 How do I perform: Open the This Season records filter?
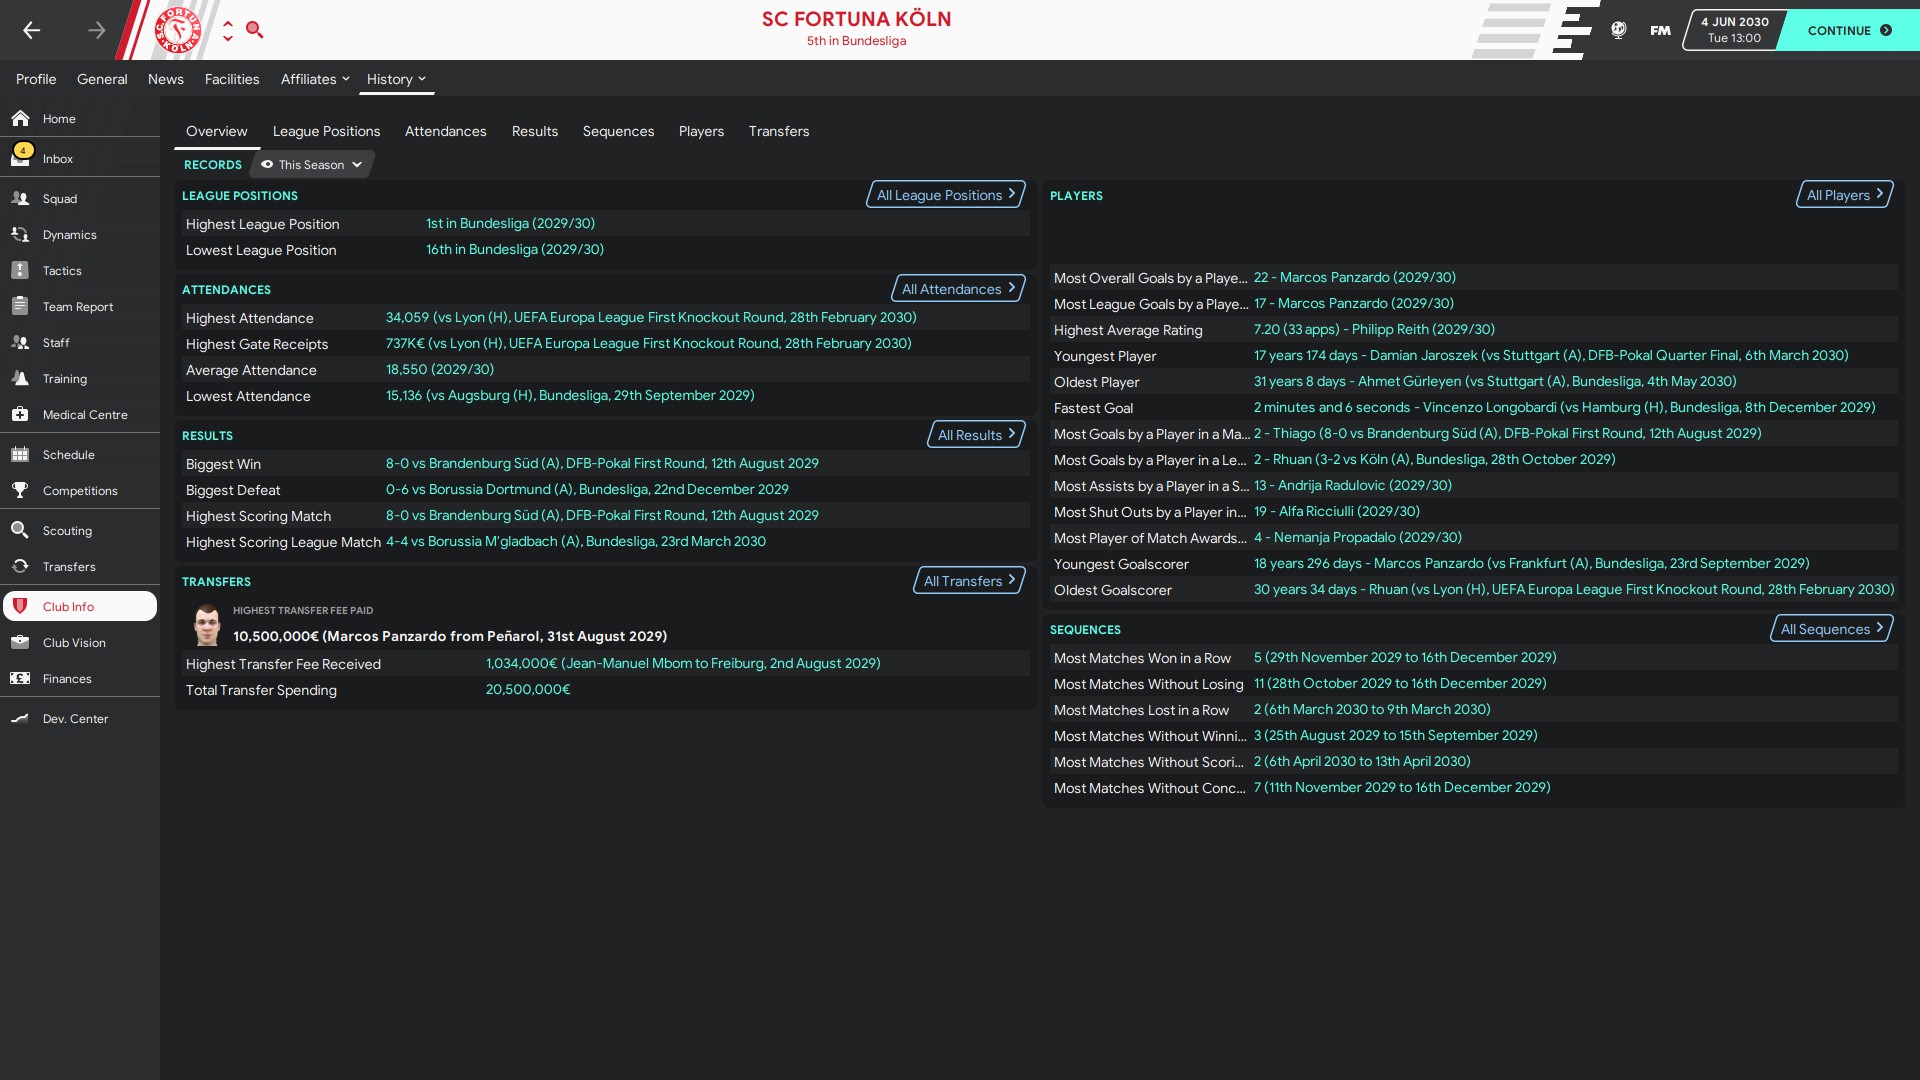(311, 165)
